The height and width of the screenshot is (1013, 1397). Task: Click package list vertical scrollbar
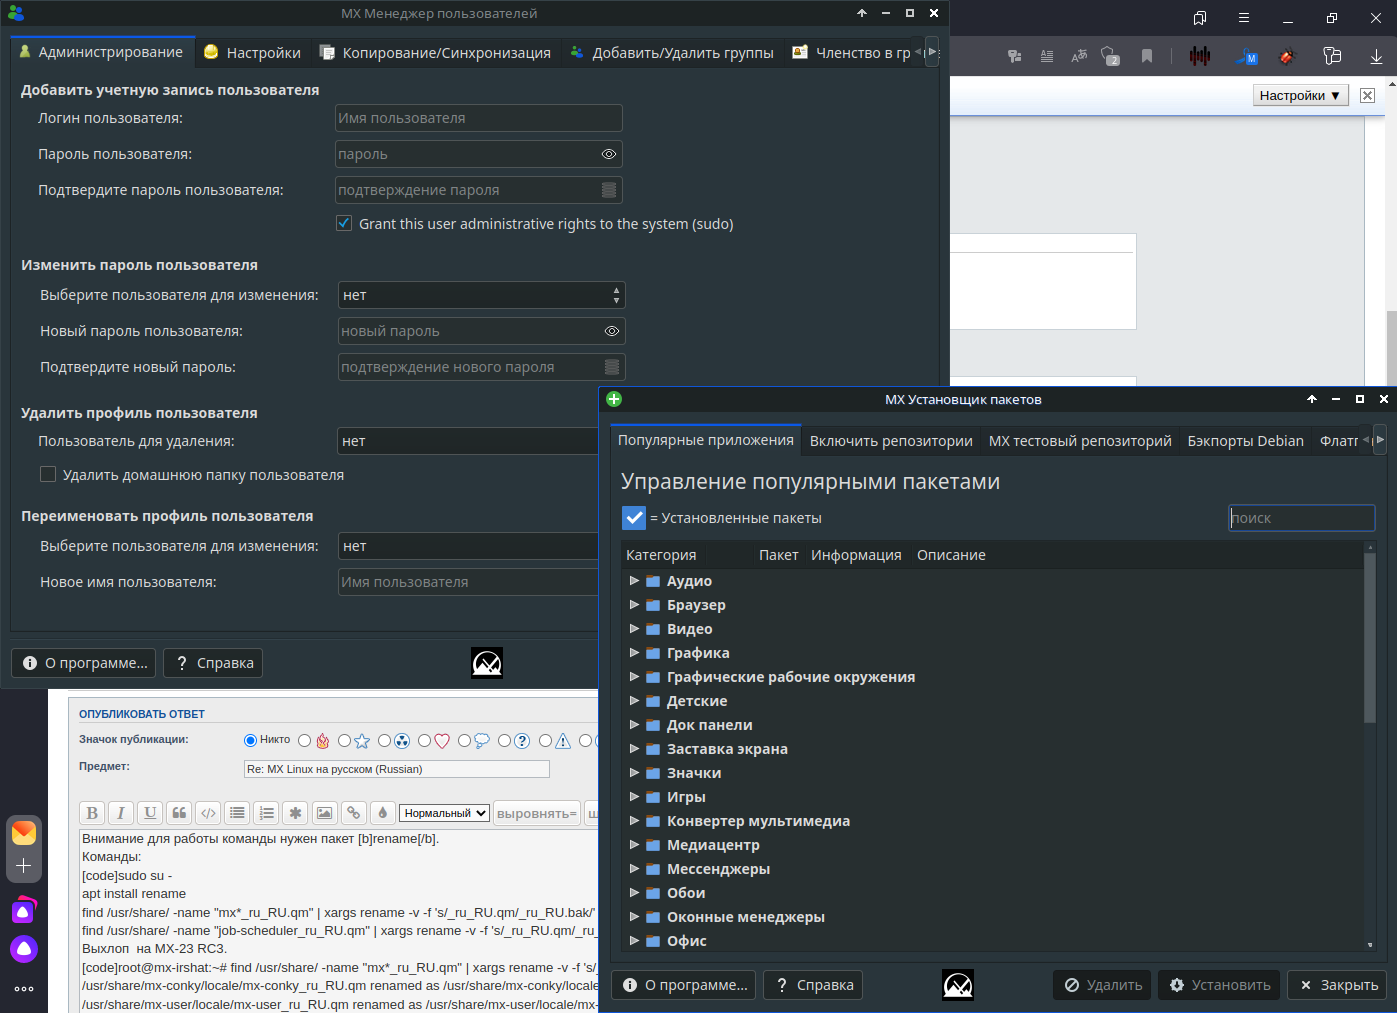pyautogui.click(x=1370, y=638)
